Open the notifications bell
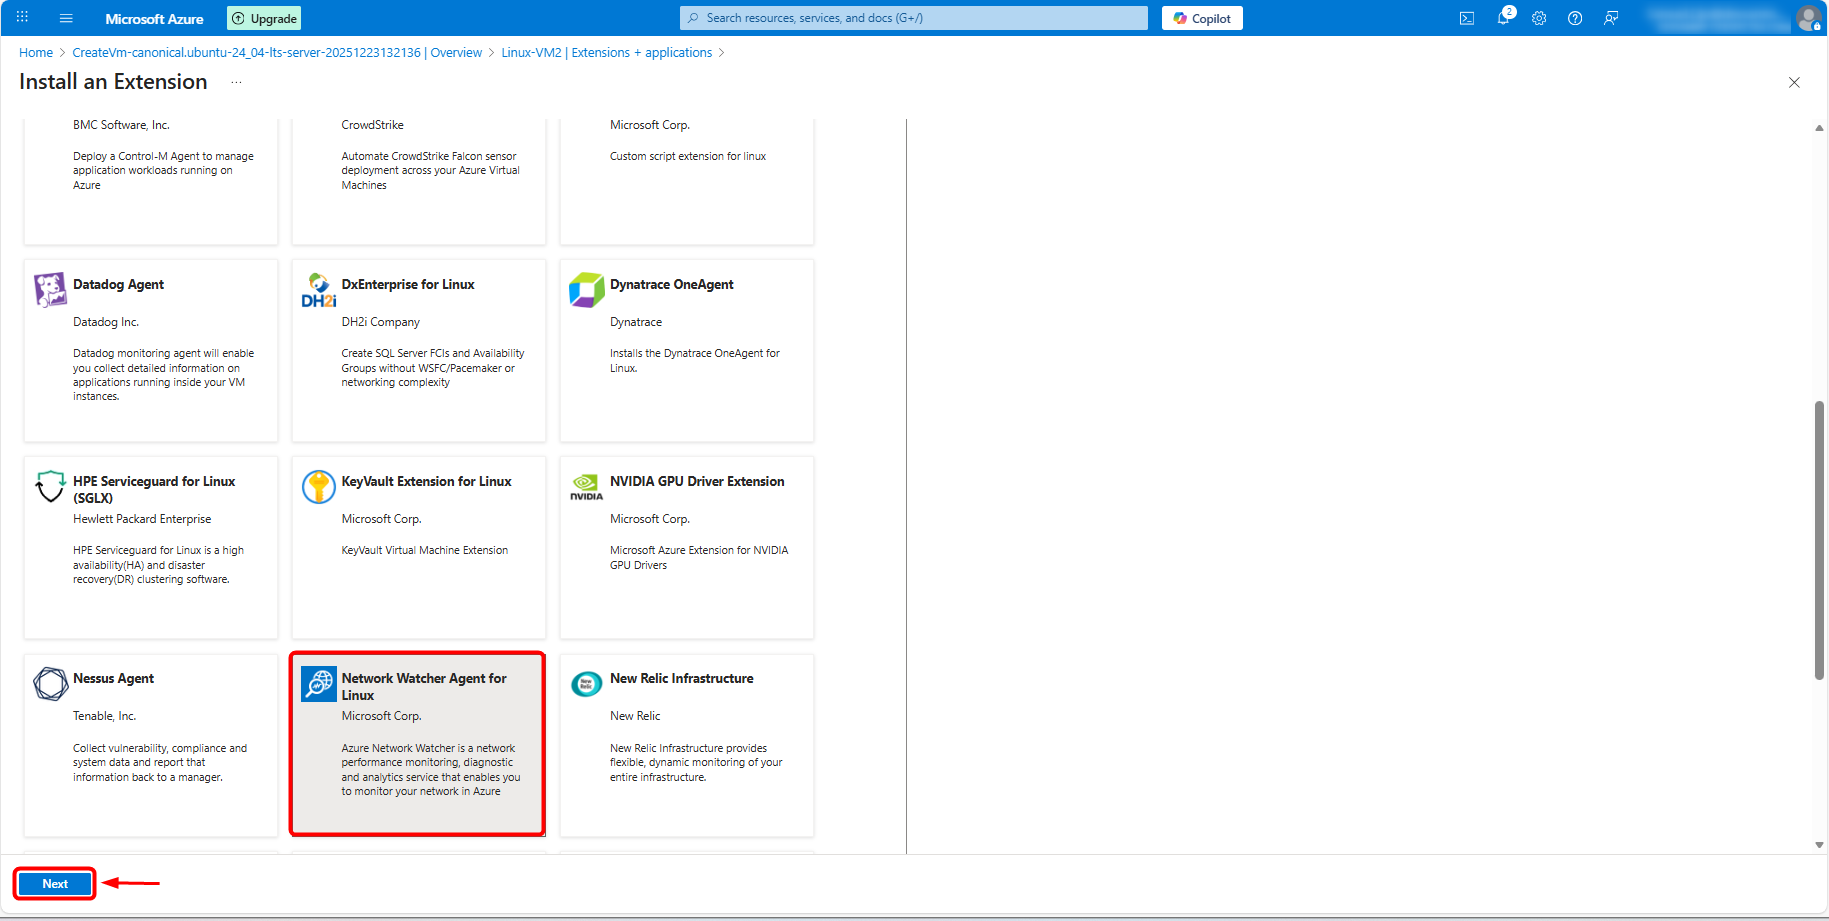 (1503, 18)
